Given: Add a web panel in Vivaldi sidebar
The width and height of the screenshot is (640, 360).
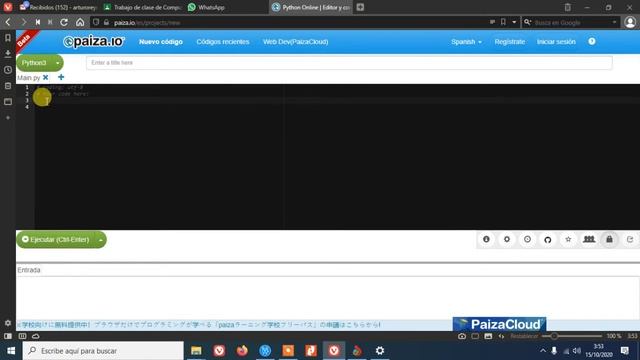Looking at the screenshot, I should pos(8,118).
